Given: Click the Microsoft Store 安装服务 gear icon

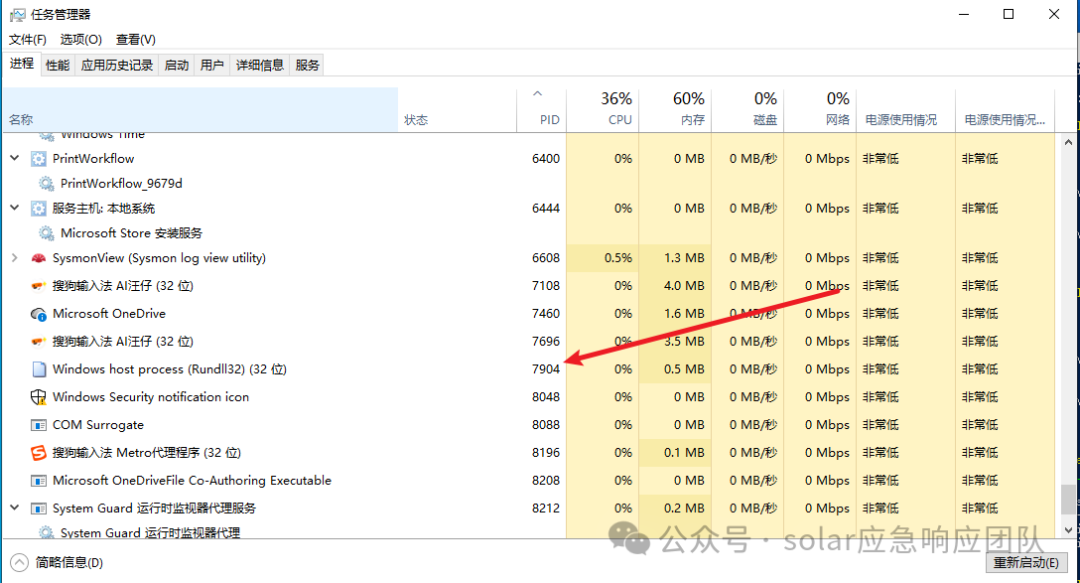Looking at the screenshot, I should (46, 233).
